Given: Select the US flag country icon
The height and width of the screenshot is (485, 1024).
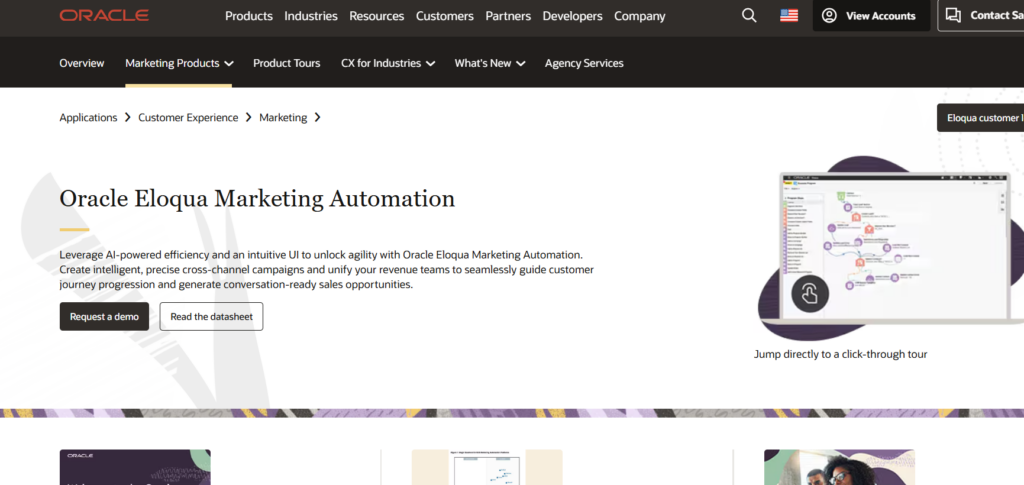Looking at the screenshot, I should point(789,16).
